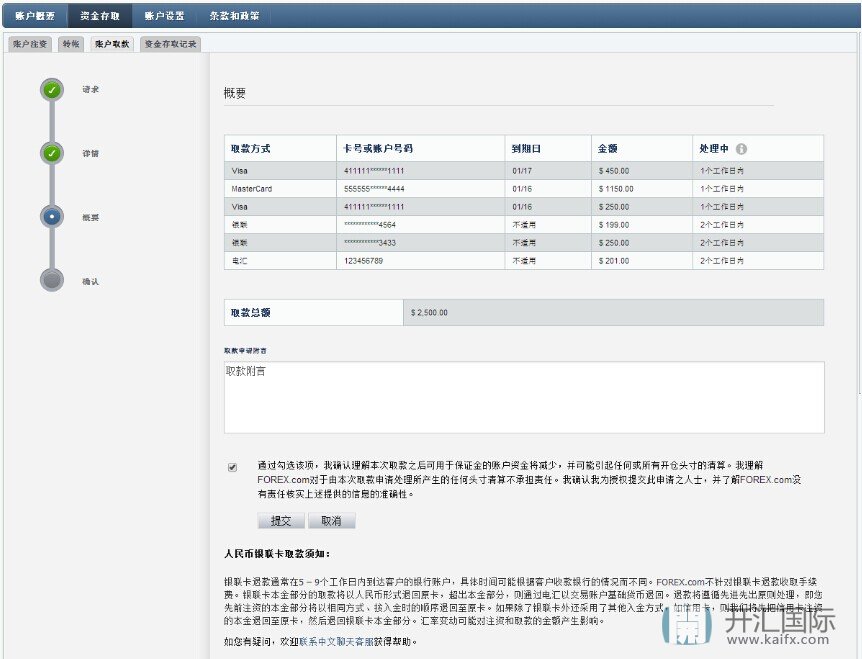This screenshot has width=862, height=659.
Task: Open the 账户概要 main tab
Action: point(35,16)
